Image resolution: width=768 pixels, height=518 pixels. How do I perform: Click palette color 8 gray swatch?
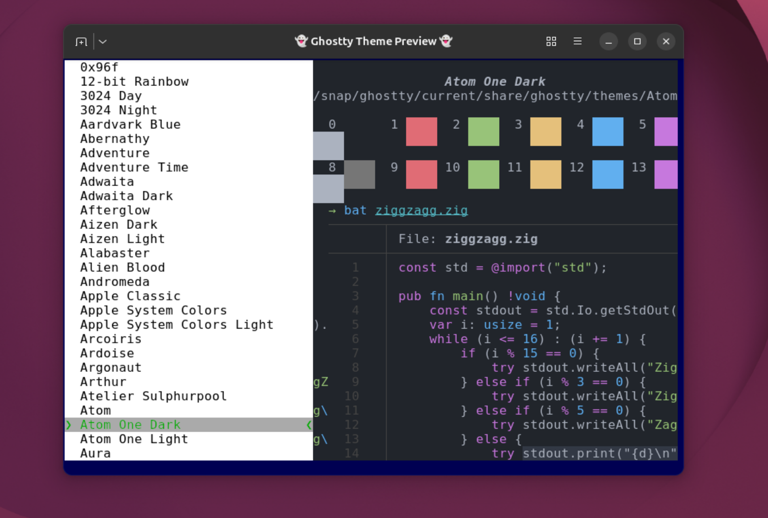click(360, 174)
